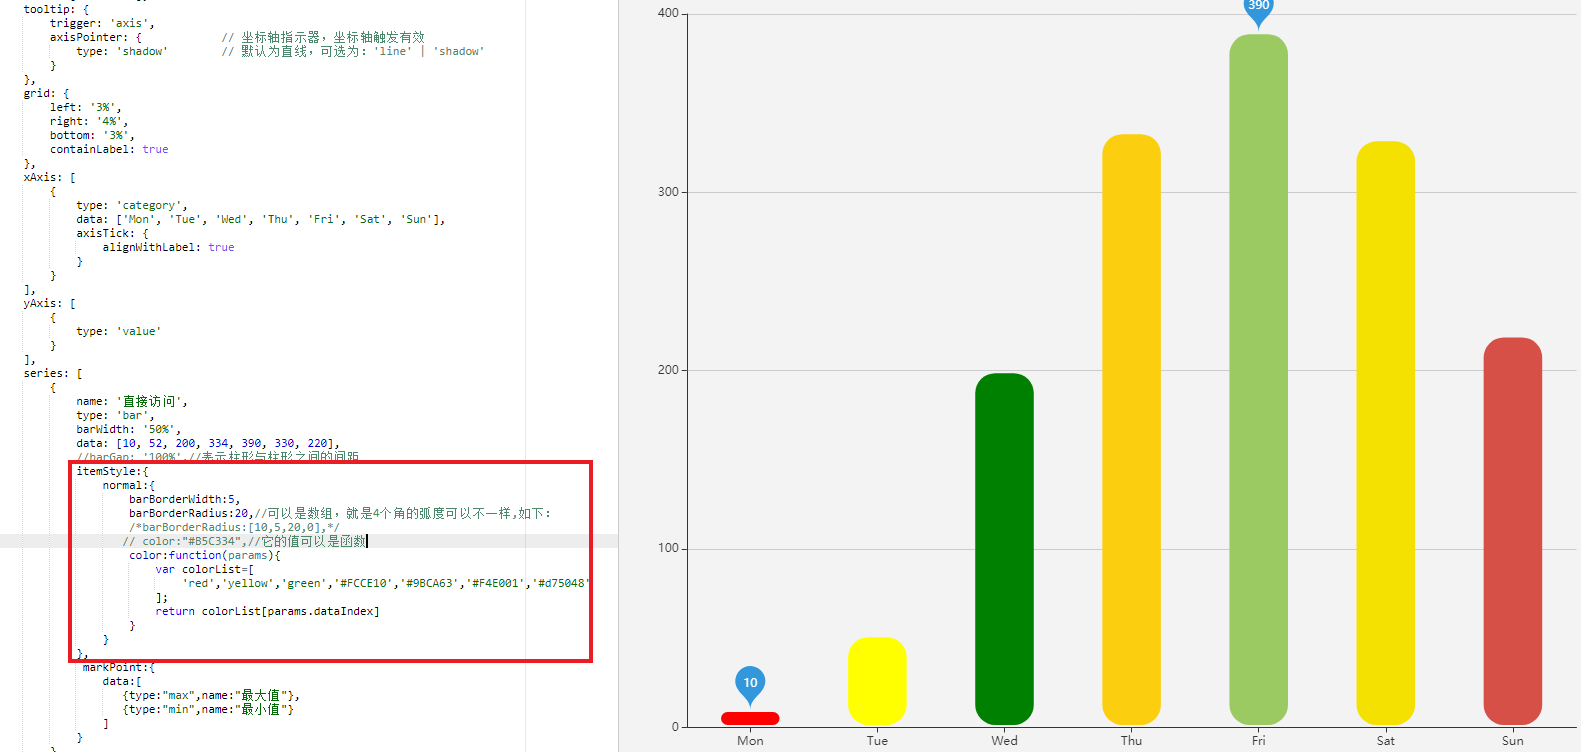The width and height of the screenshot is (1581, 752).
Task: Click the 100 y-axis label
Action: [x=668, y=548]
